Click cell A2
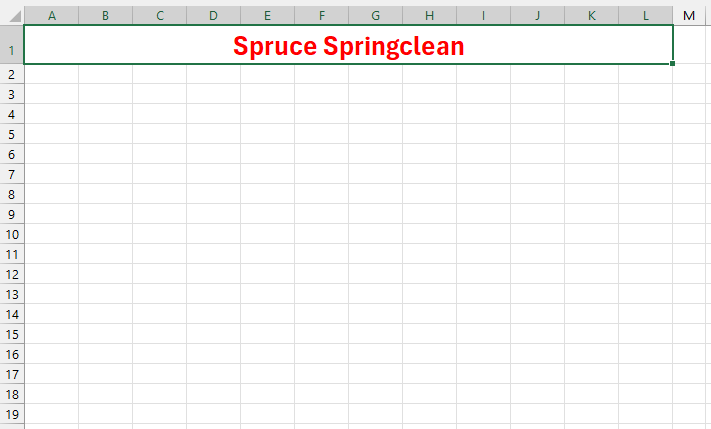Image resolution: width=711 pixels, height=429 pixels. pyautogui.click(x=51, y=74)
